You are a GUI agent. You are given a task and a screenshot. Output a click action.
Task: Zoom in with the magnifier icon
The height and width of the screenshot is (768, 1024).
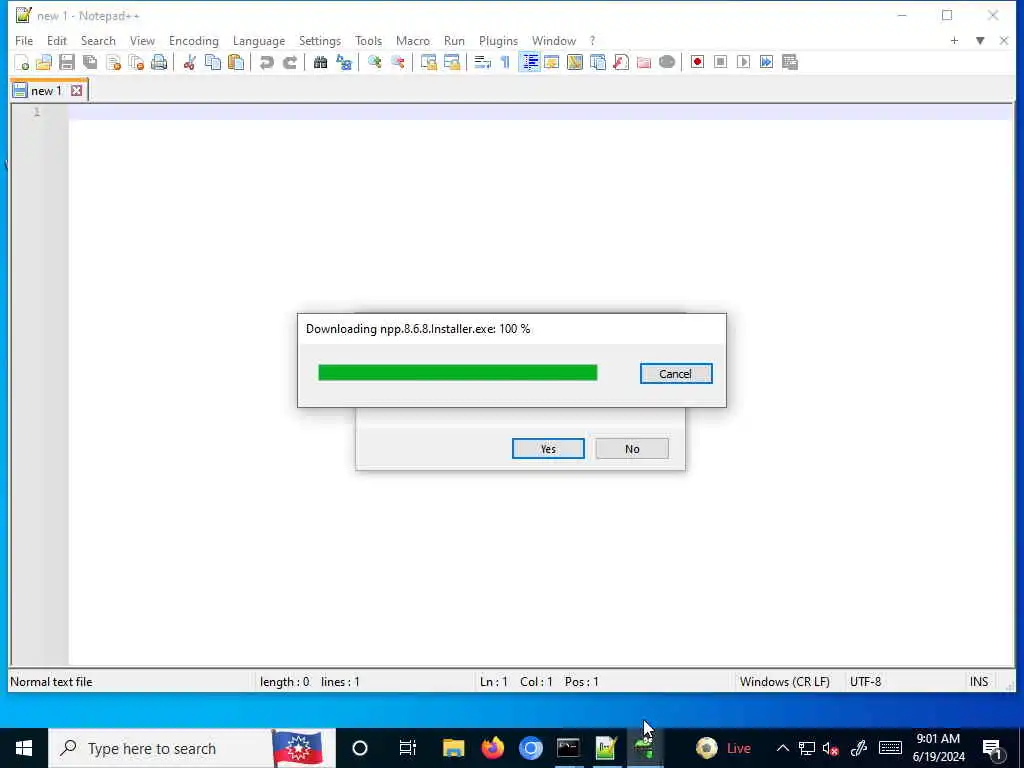click(x=374, y=62)
